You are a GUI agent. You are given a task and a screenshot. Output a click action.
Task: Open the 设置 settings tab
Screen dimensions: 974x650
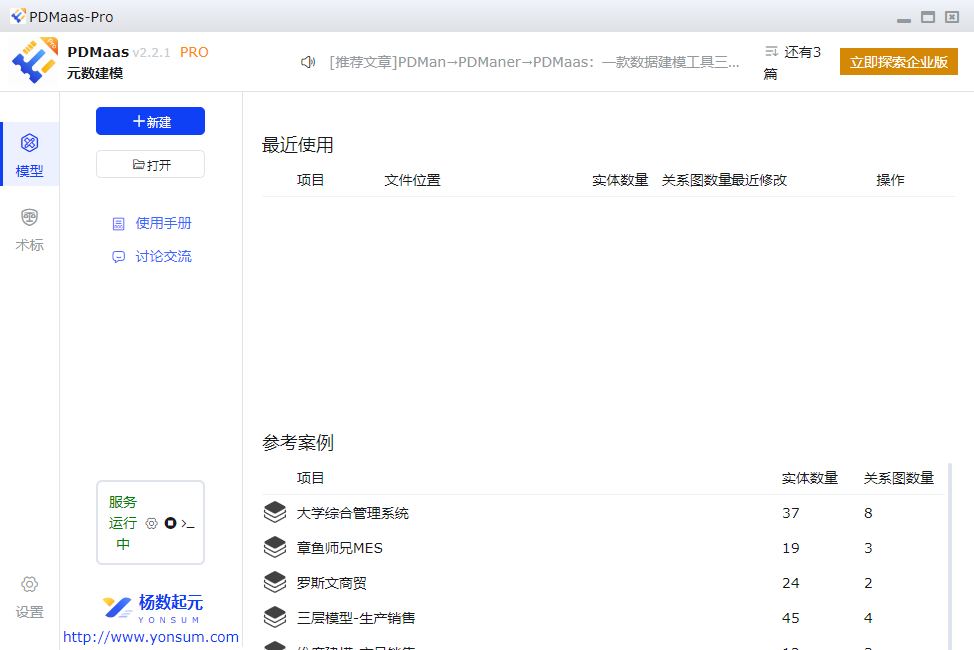(x=30, y=597)
